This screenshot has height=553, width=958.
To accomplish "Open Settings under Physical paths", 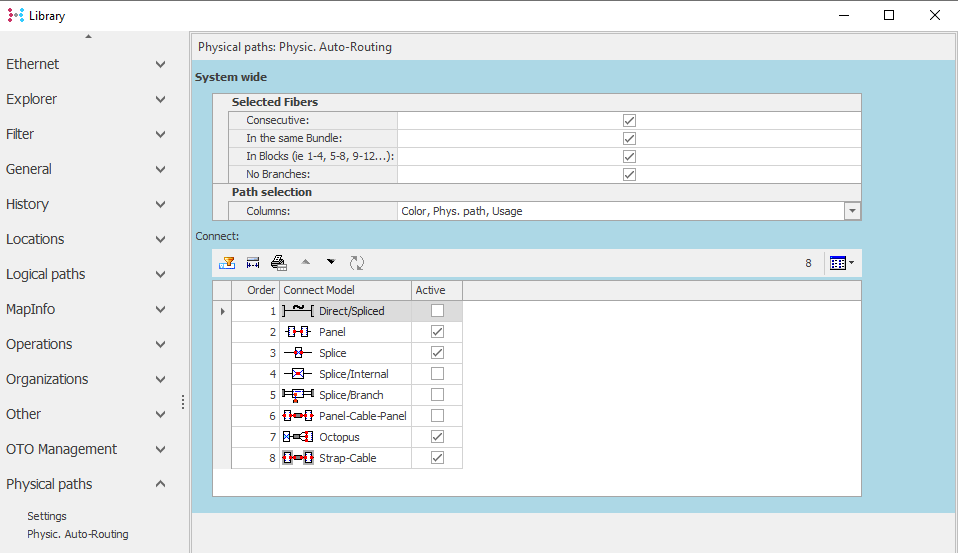I will (x=46, y=516).
